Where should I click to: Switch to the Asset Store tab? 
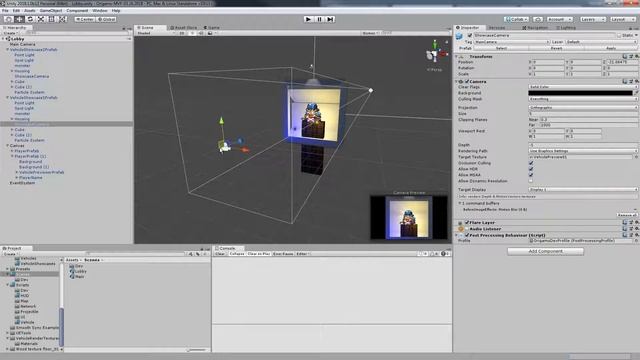[x=183, y=28]
